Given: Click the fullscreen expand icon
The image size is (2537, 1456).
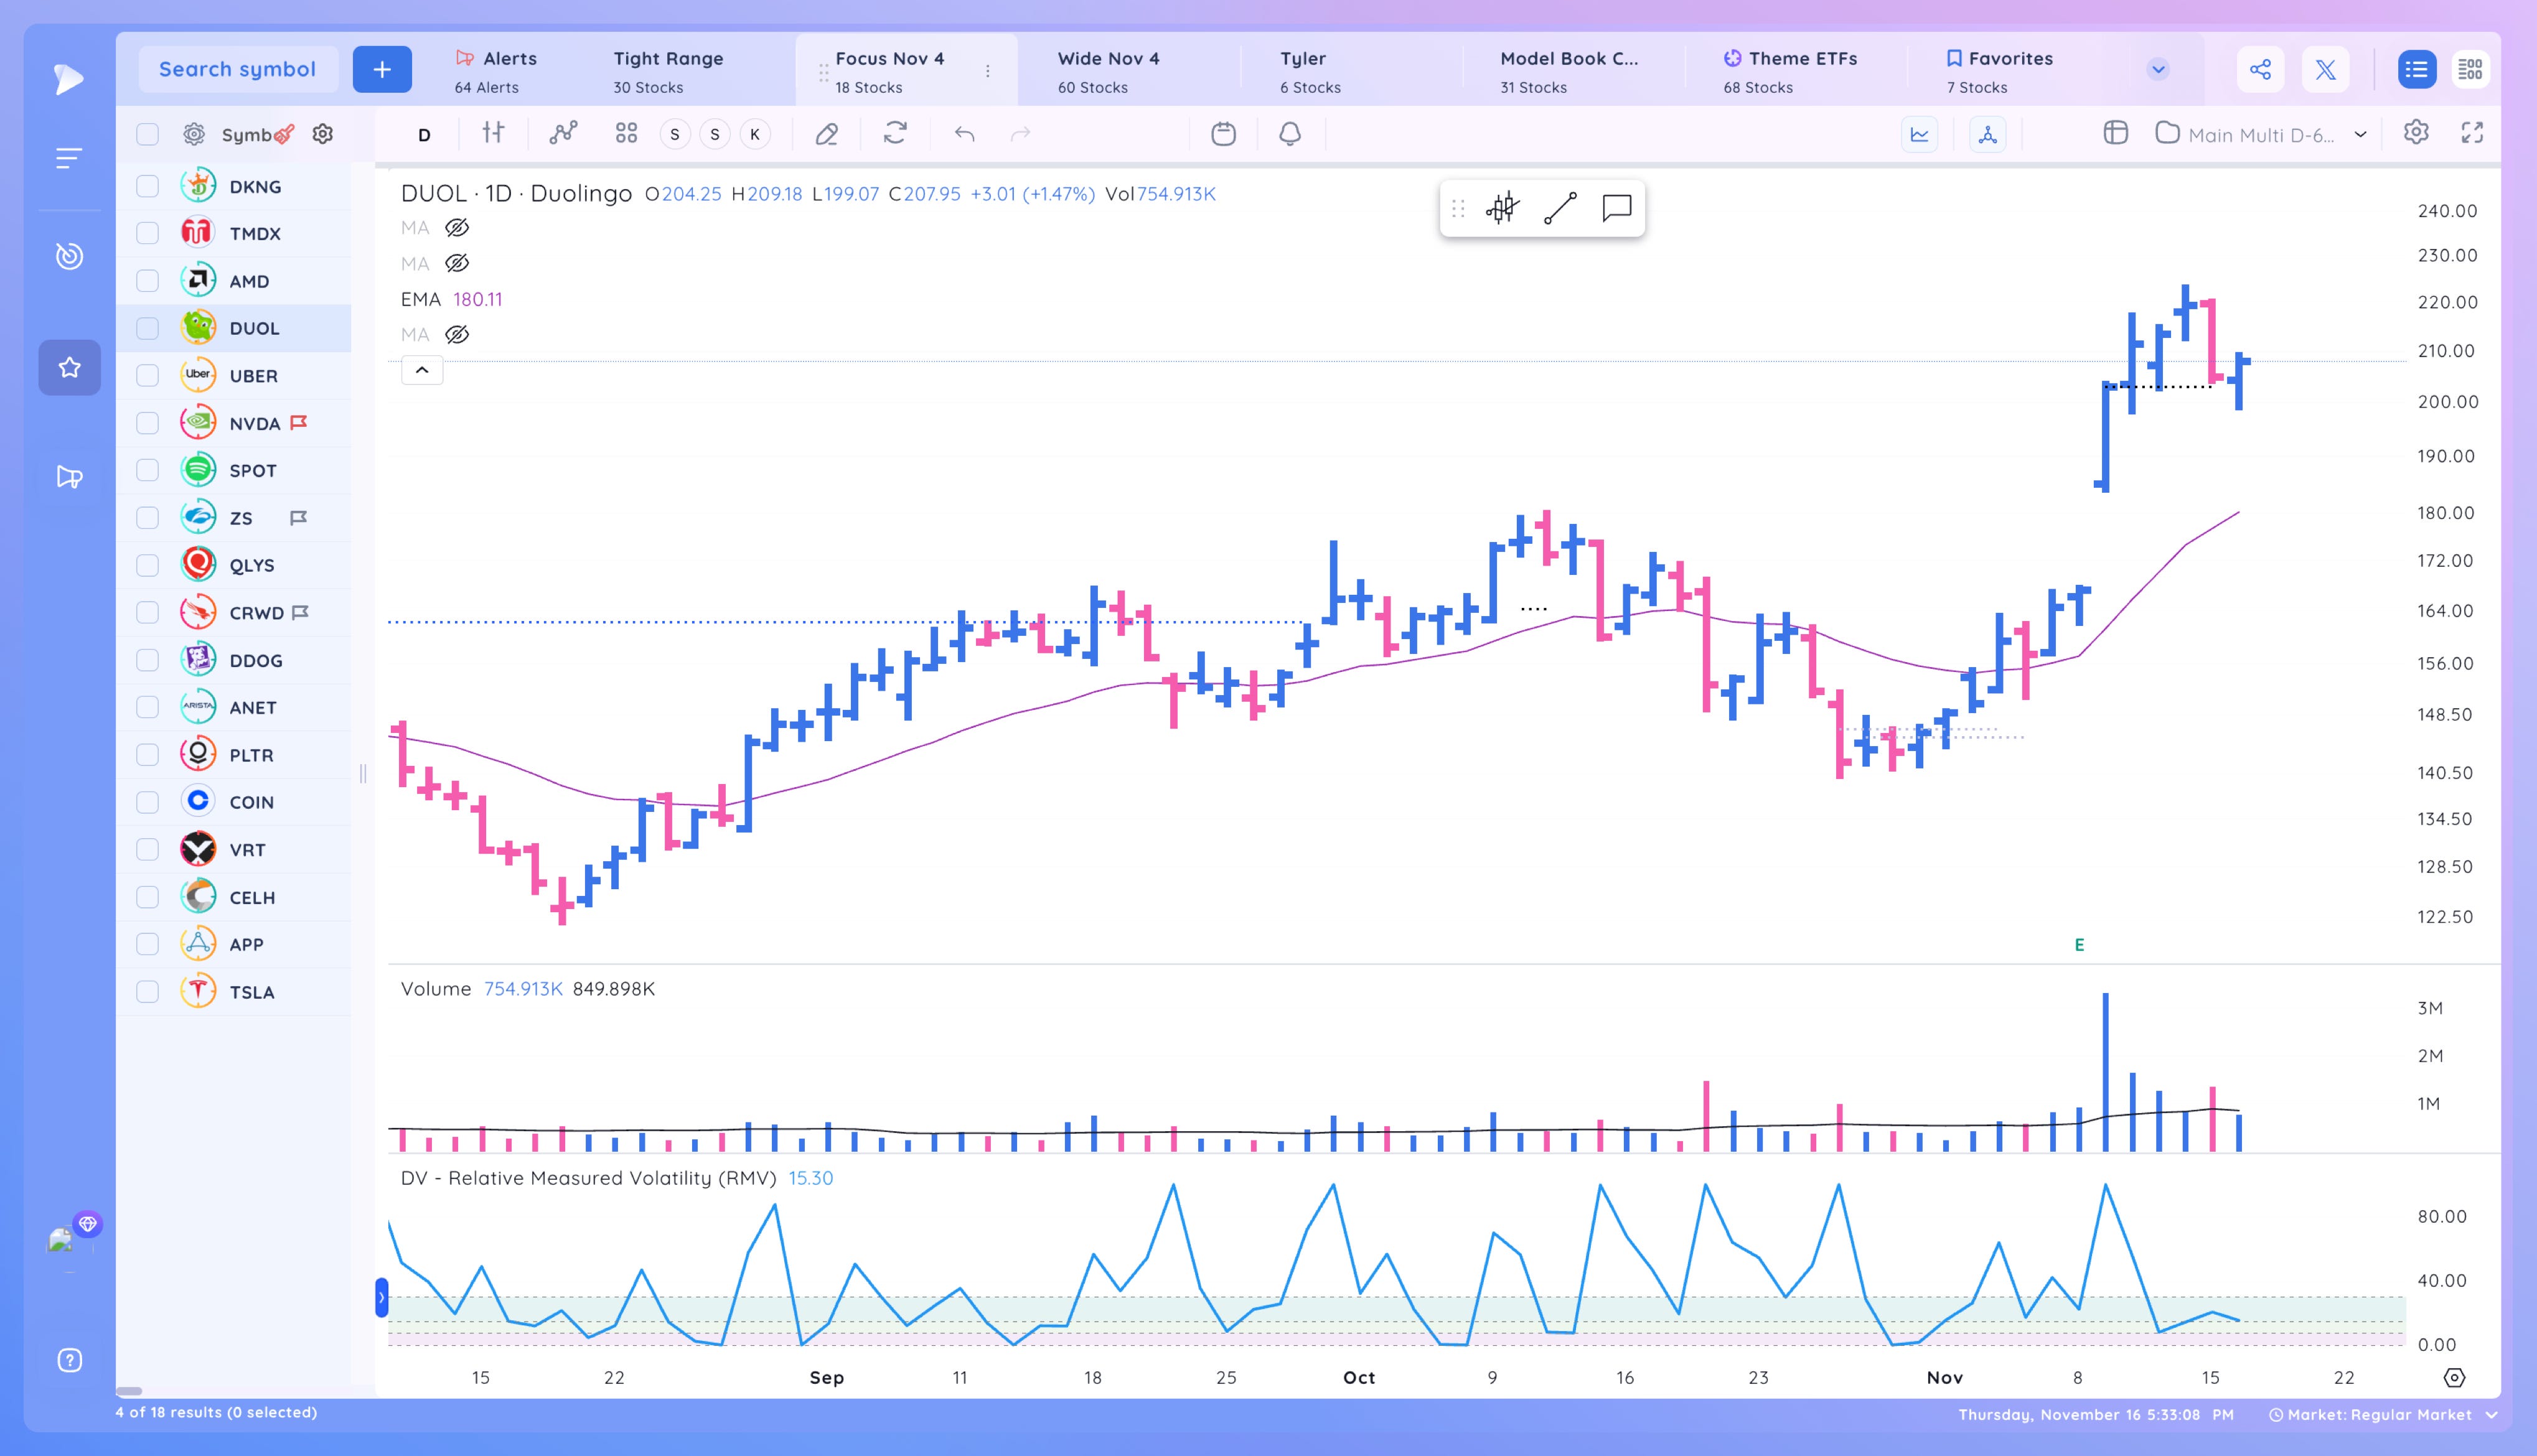Looking at the screenshot, I should 2472,133.
